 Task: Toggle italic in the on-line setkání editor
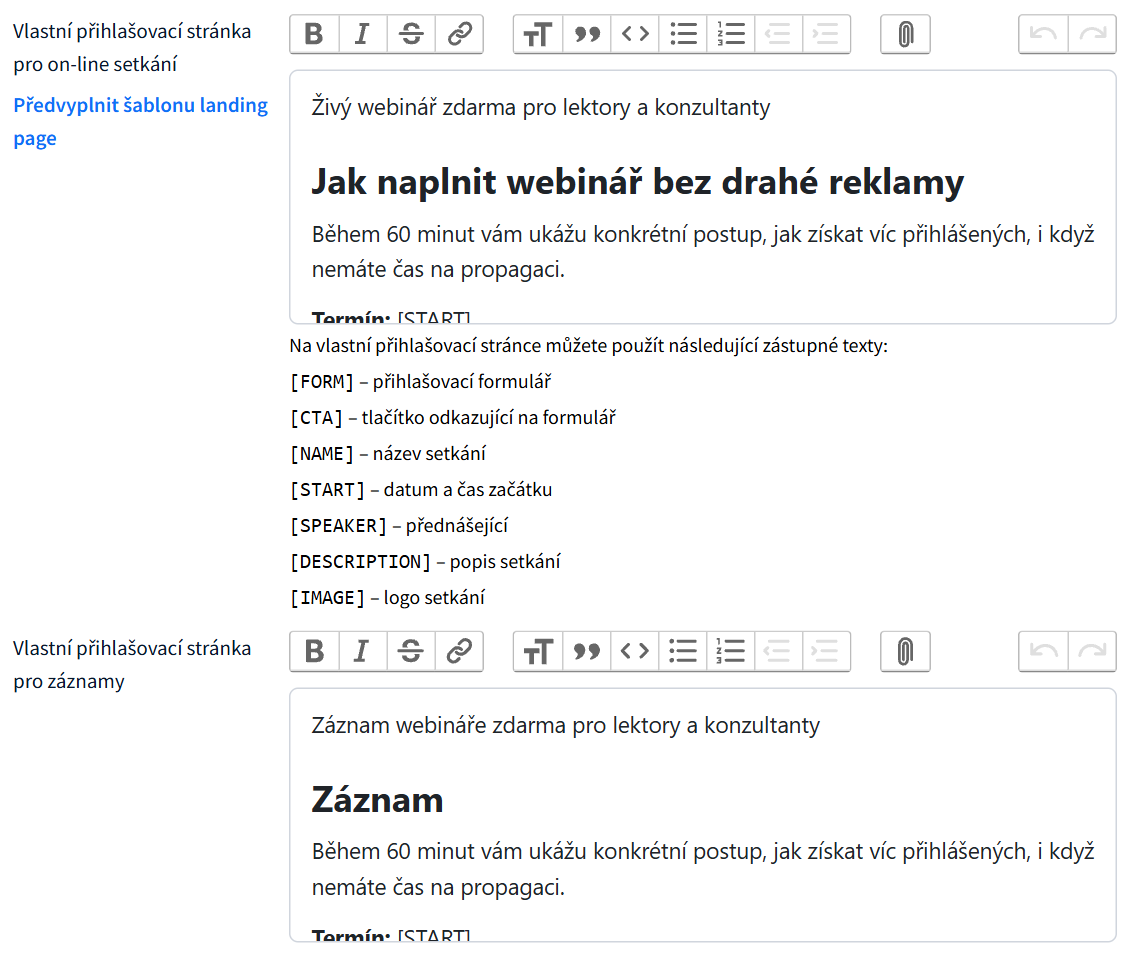pos(363,34)
